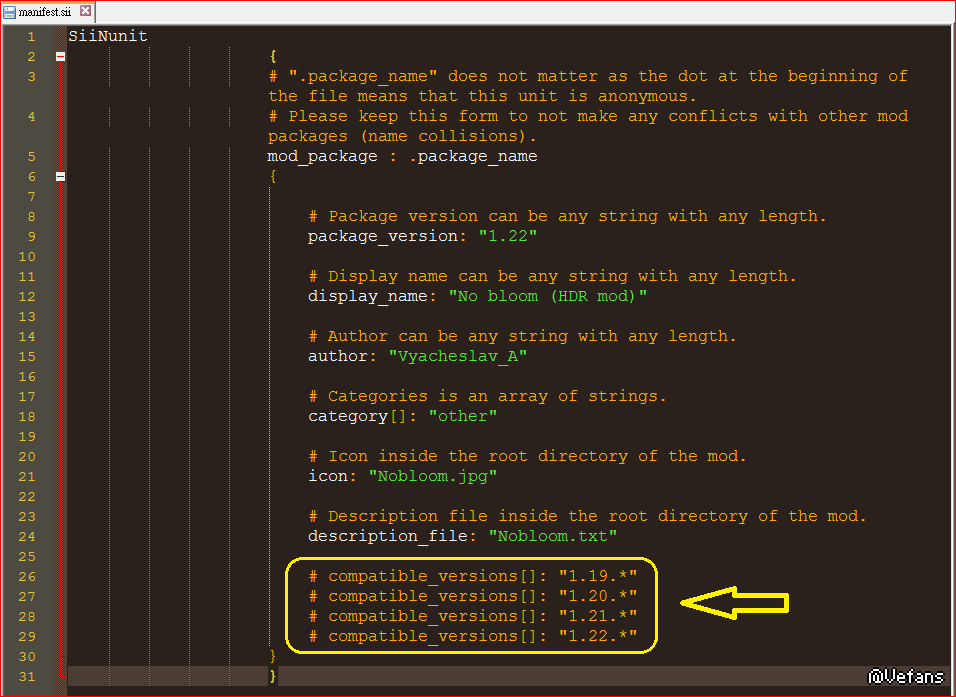
Task: Click the description_file value "Nobloom.txt"
Action: [553, 536]
